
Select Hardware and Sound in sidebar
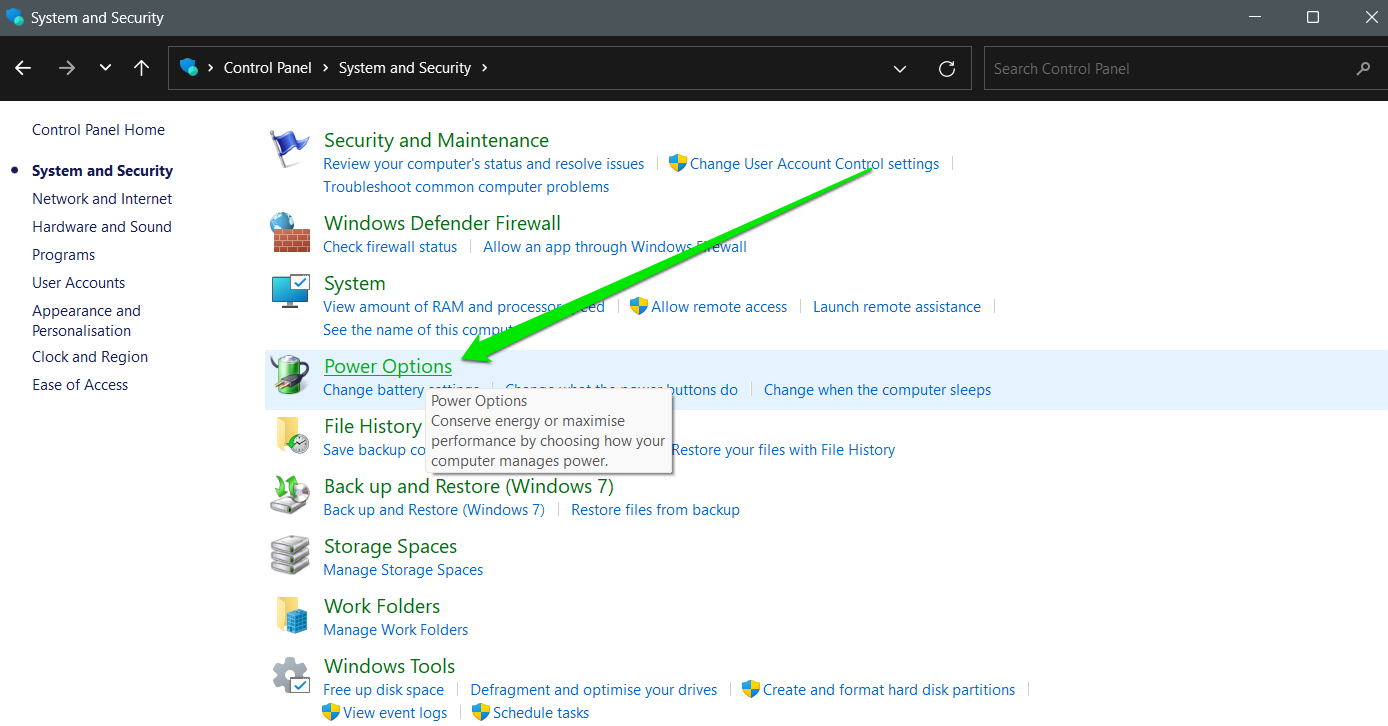point(102,227)
